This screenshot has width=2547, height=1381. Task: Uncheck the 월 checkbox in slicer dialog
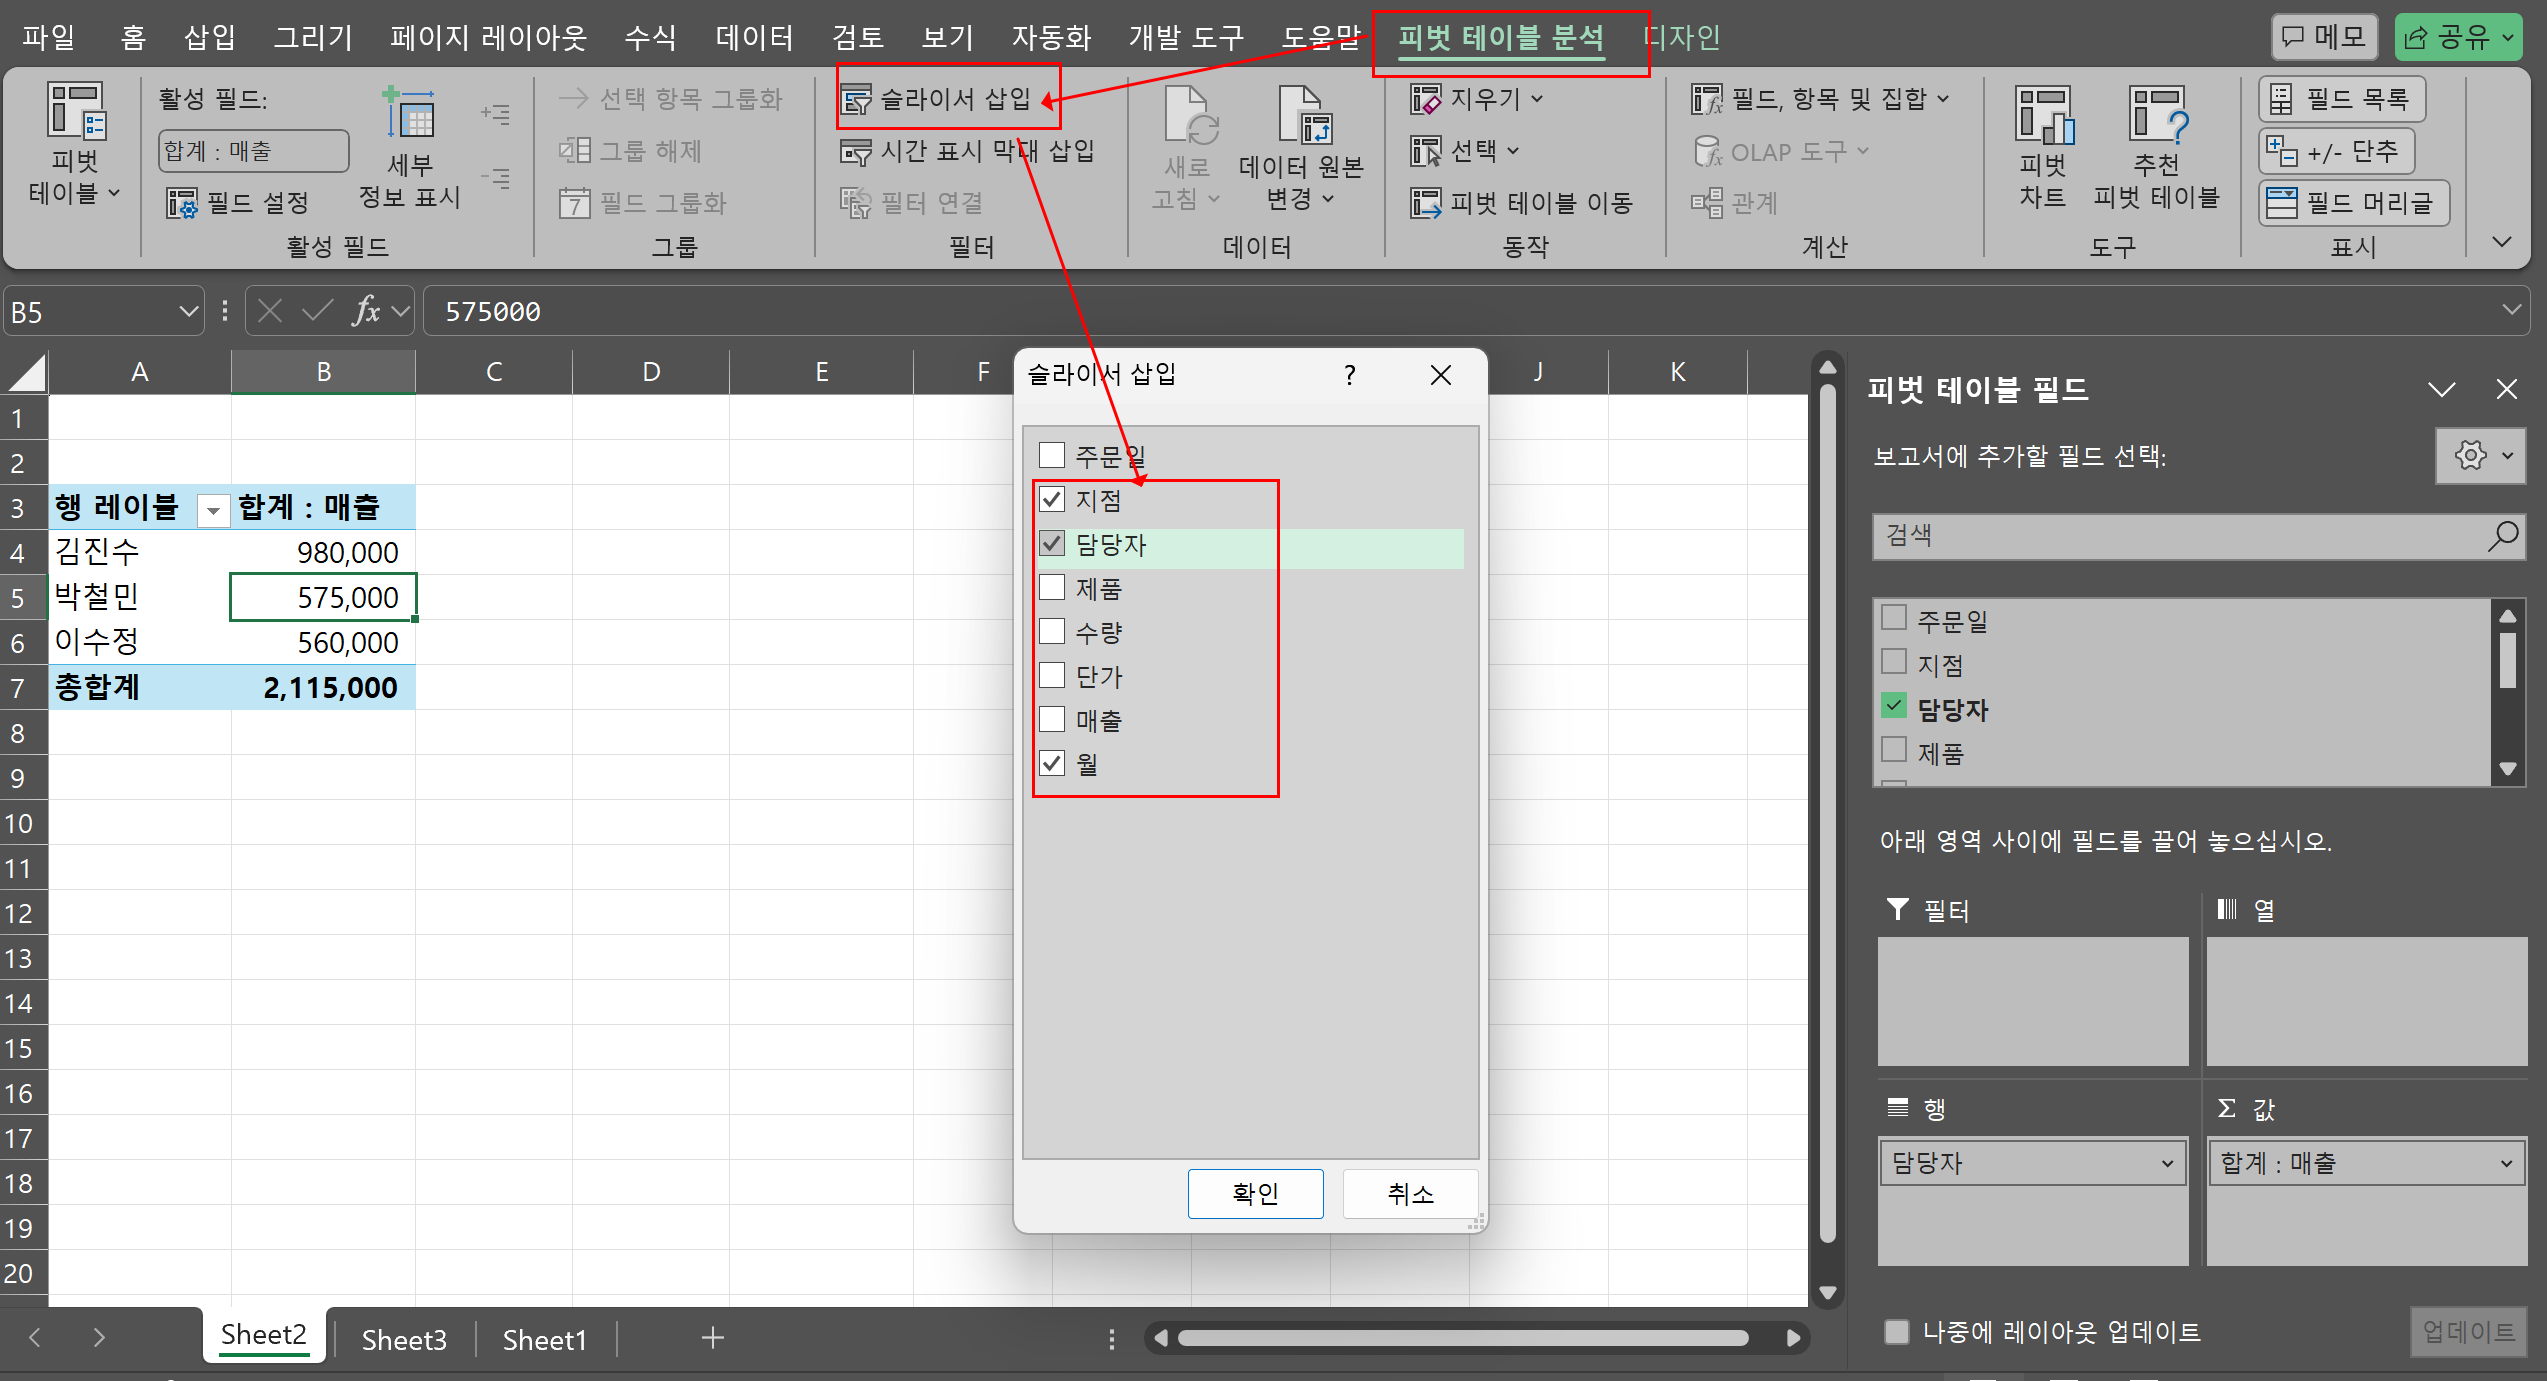click(1052, 764)
